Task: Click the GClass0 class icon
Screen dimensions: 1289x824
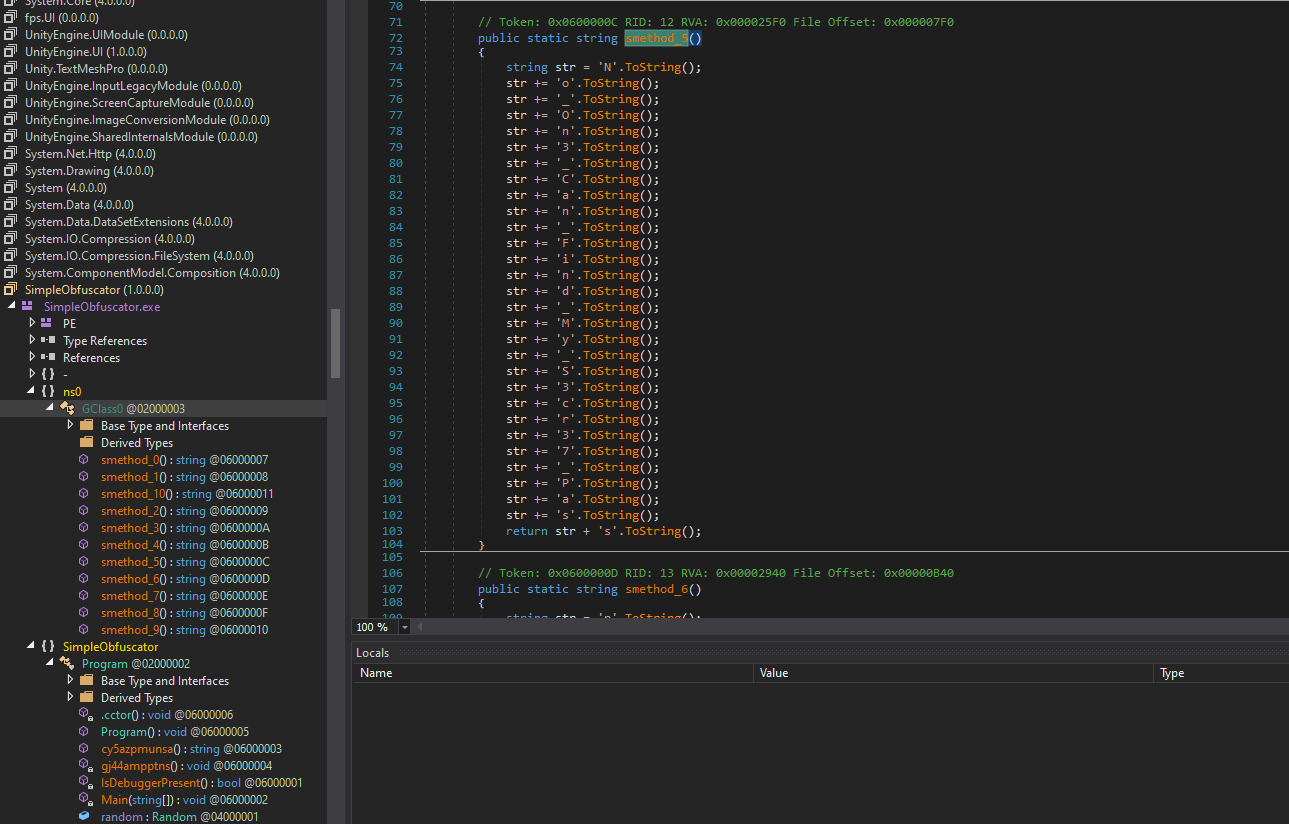Action: (x=67, y=409)
